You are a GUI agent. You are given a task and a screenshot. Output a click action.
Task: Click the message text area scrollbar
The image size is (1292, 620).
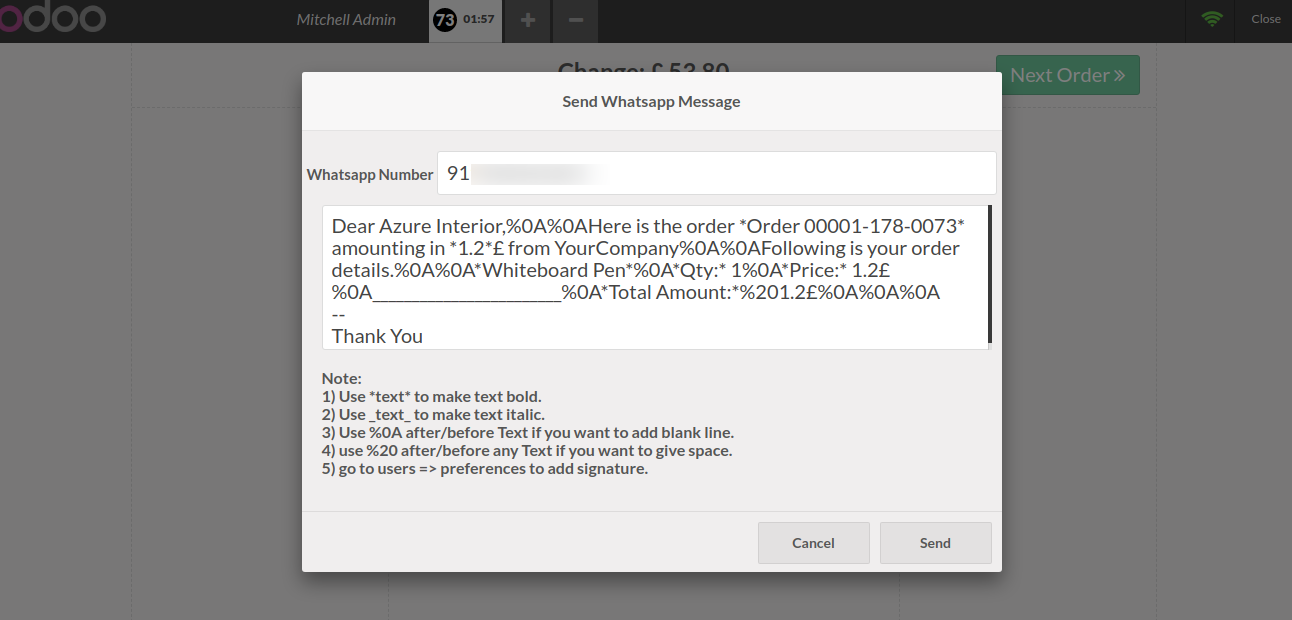click(x=989, y=274)
